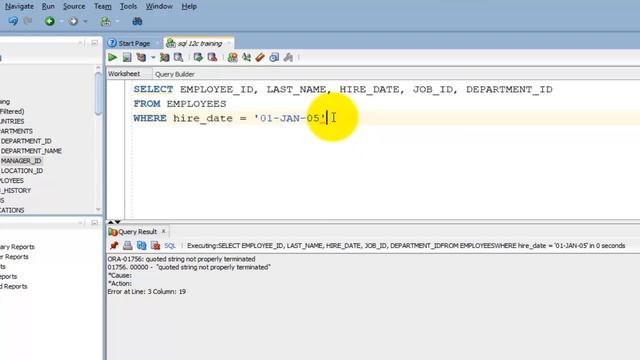Close the sql 12c training tab
The width and height of the screenshot is (640, 360).
coord(229,43)
